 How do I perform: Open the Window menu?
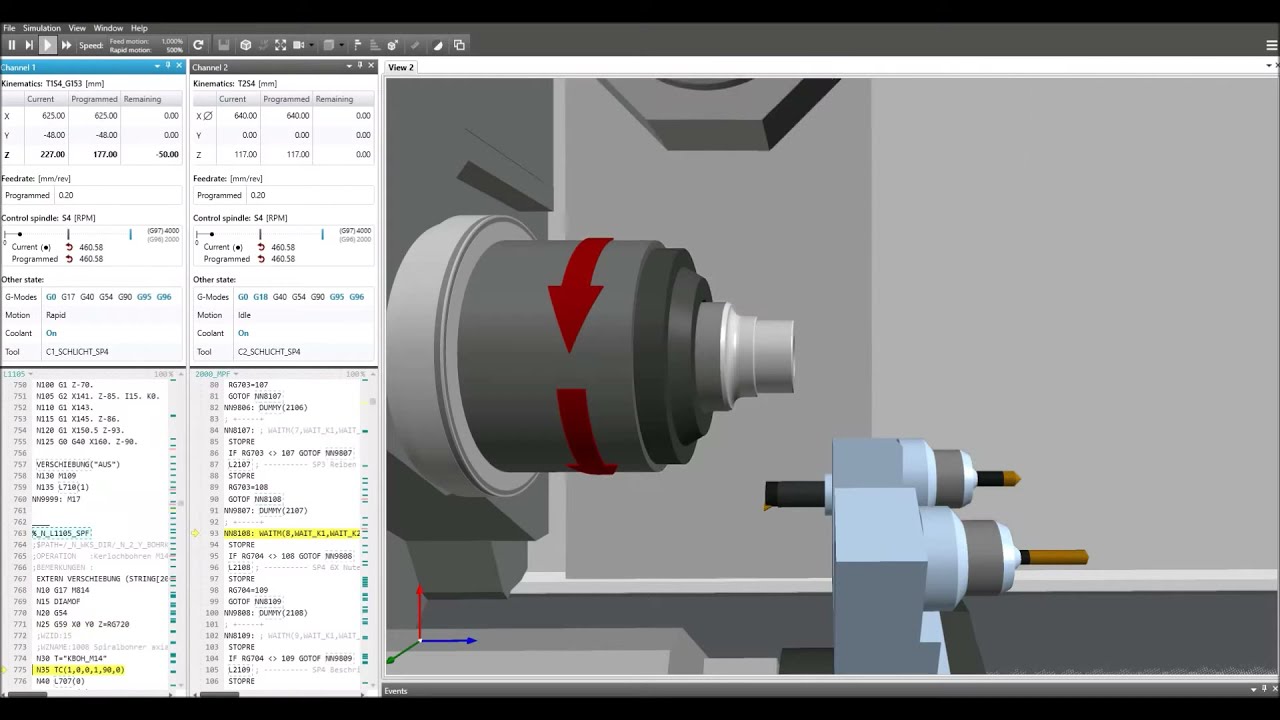coord(108,28)
